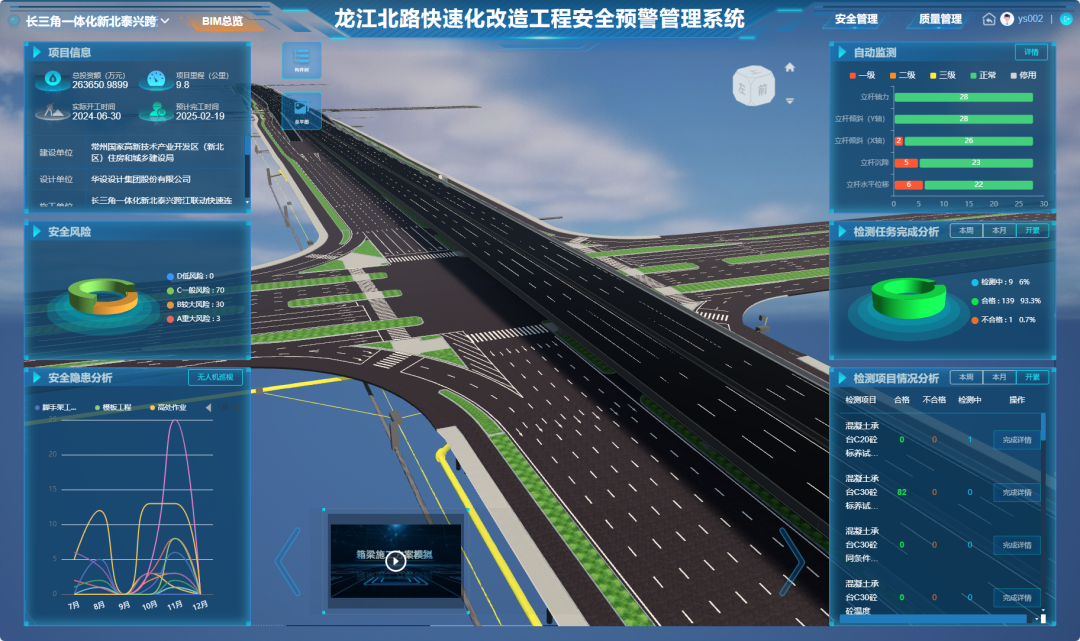Screen dimensions: 1080x641
Task: Click the return home house icon
Action: 988,19
